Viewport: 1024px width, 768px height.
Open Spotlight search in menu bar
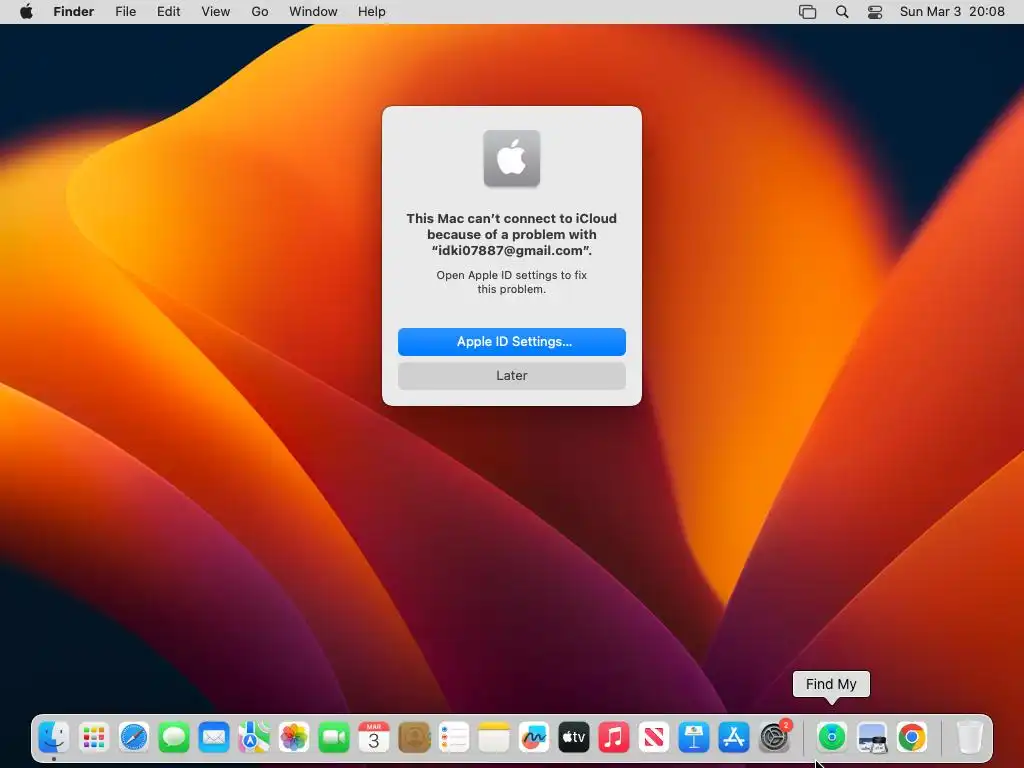click(x=842, y=12)
